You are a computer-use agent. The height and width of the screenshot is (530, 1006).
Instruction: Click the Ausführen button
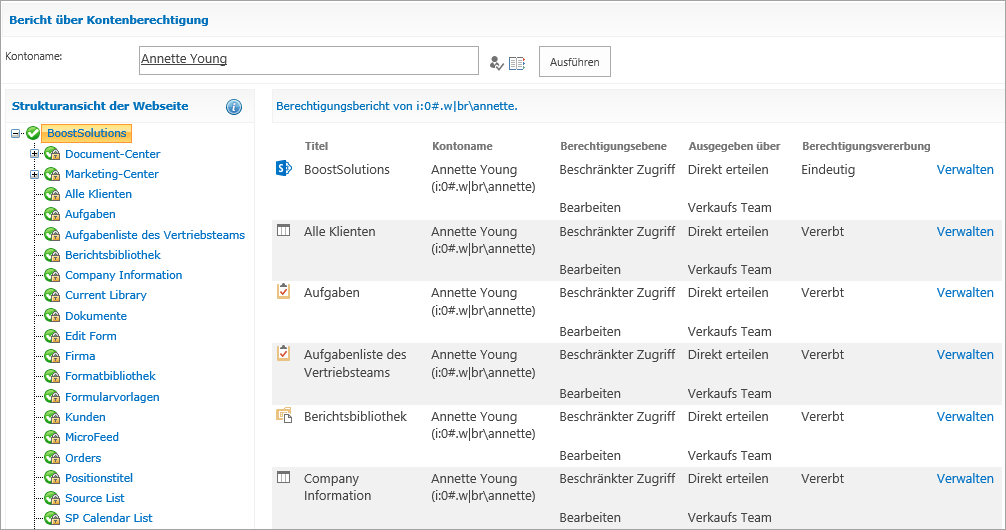point(575,62)
